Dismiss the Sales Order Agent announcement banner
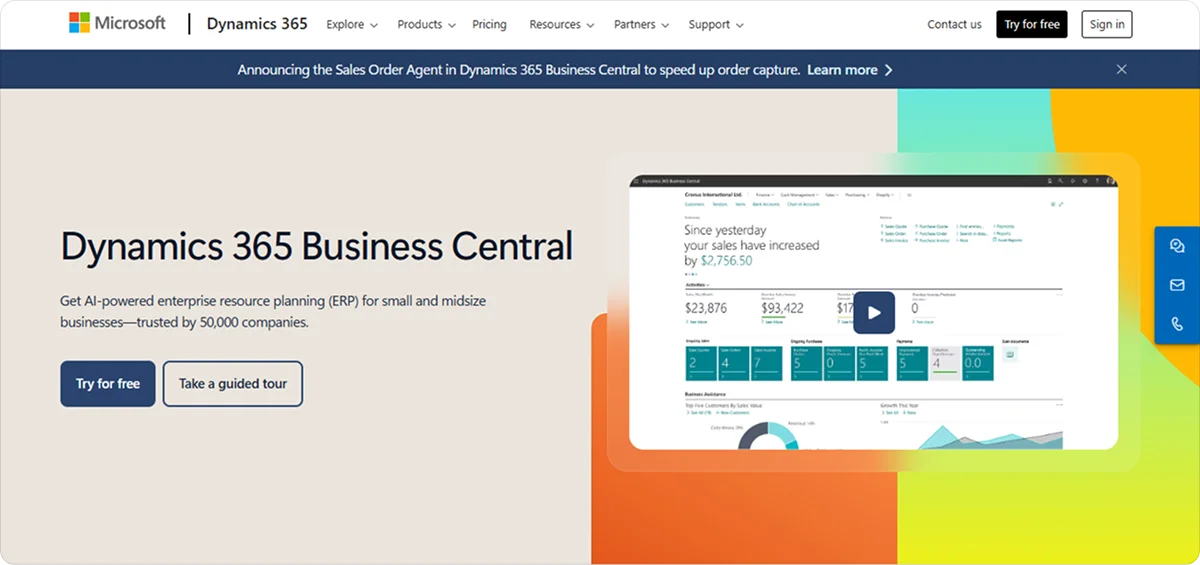Screen dimensions: 1200x565 pyautogui.click(x=1122, y=69)
